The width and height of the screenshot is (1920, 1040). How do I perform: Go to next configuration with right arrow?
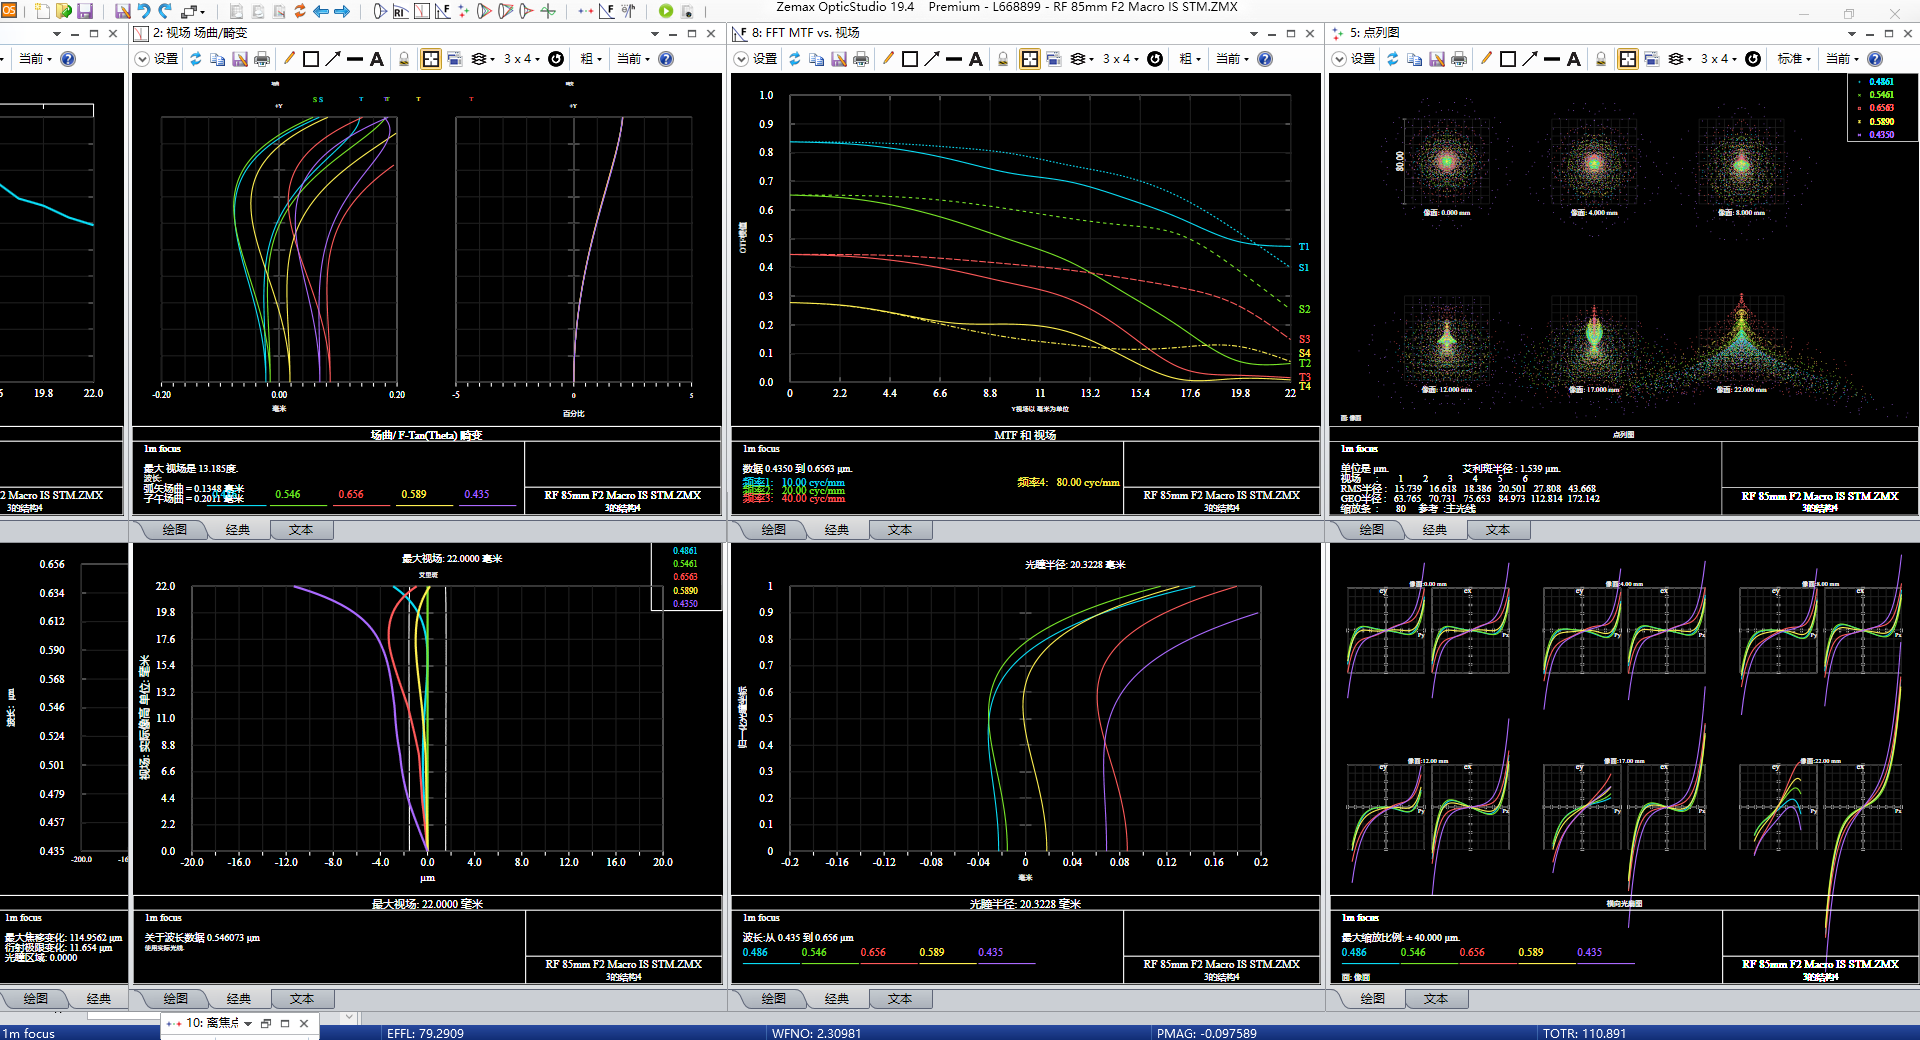(x=342, y=11)
